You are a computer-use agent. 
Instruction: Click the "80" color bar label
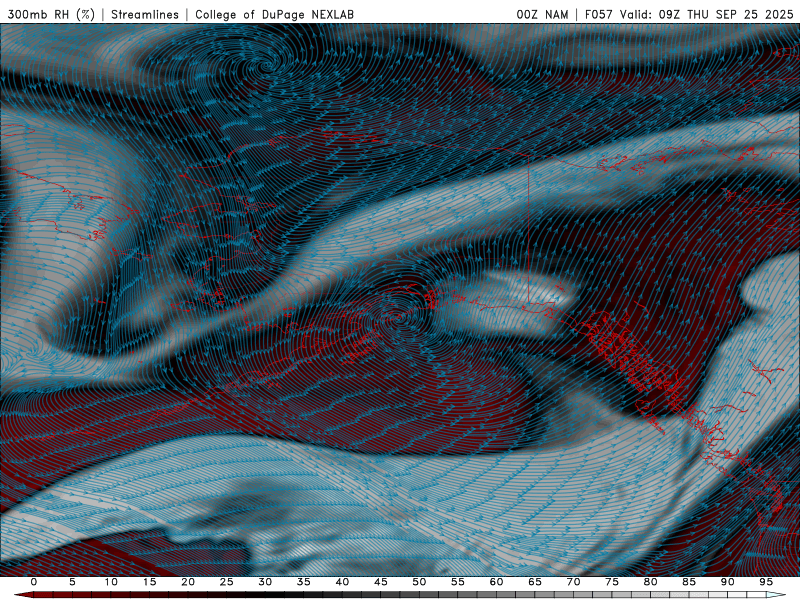(650, 582)
